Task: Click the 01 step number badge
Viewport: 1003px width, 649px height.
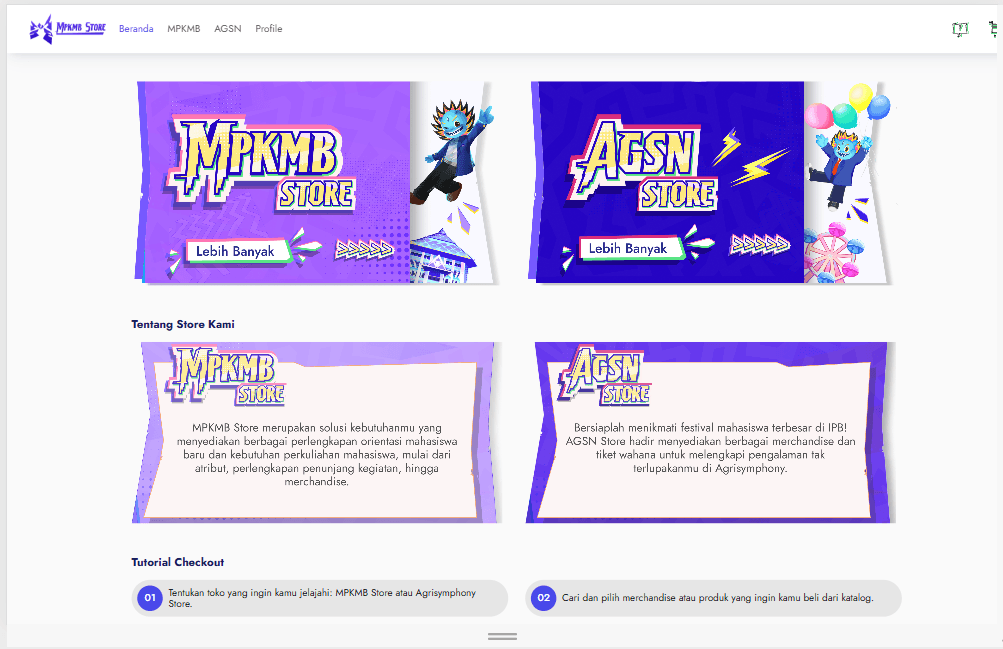Action: pos(150,598)
